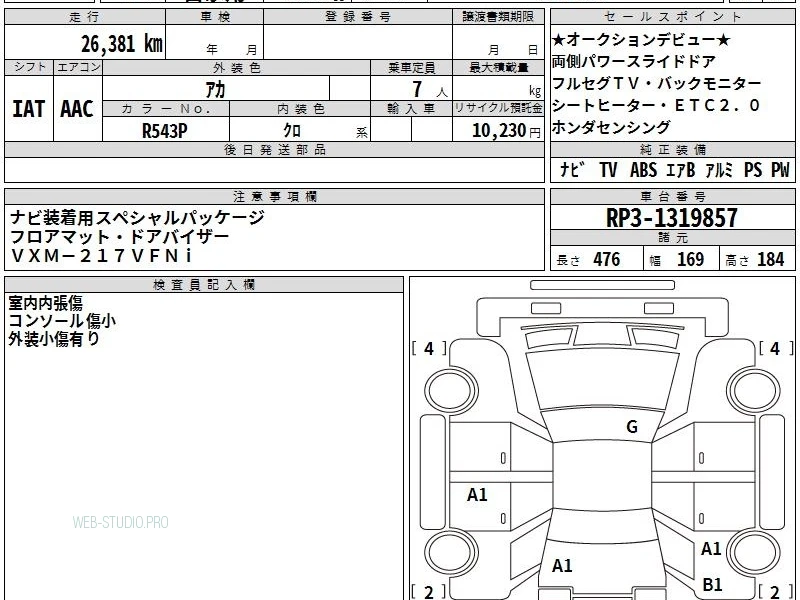Screen dimensions: 800x600
Task: Click the length value 476
Action: 607,260
